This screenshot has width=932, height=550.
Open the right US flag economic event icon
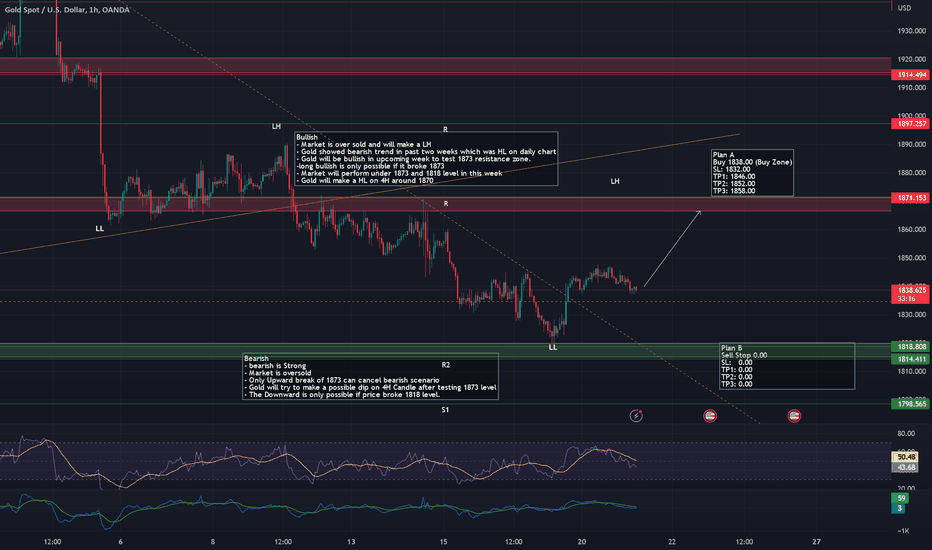click(794, 416)
